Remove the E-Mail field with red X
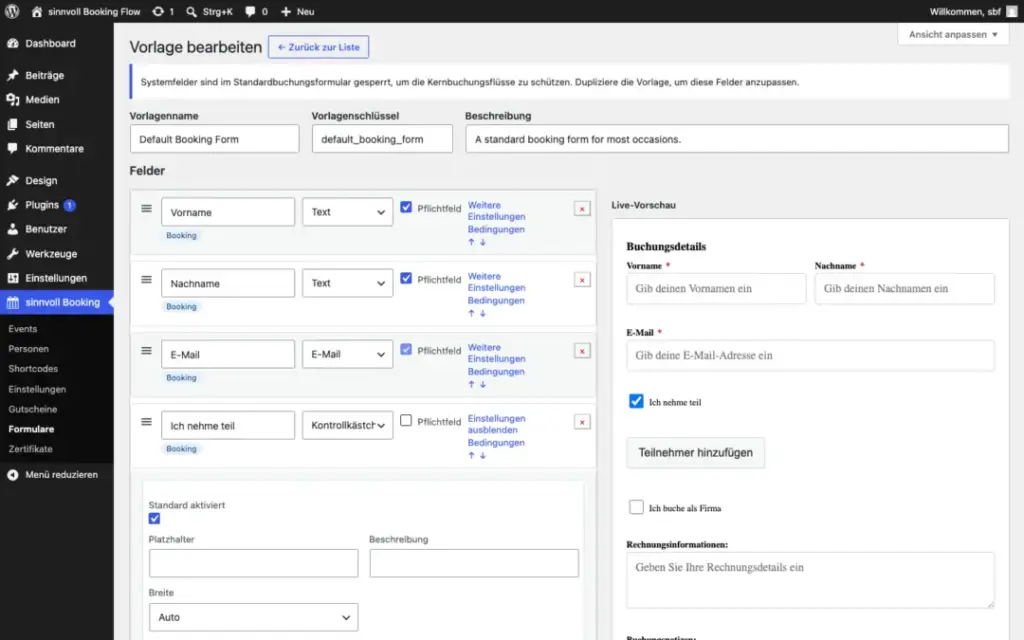1024x640 pixels. pyautogui.click(x=582, y=351)
